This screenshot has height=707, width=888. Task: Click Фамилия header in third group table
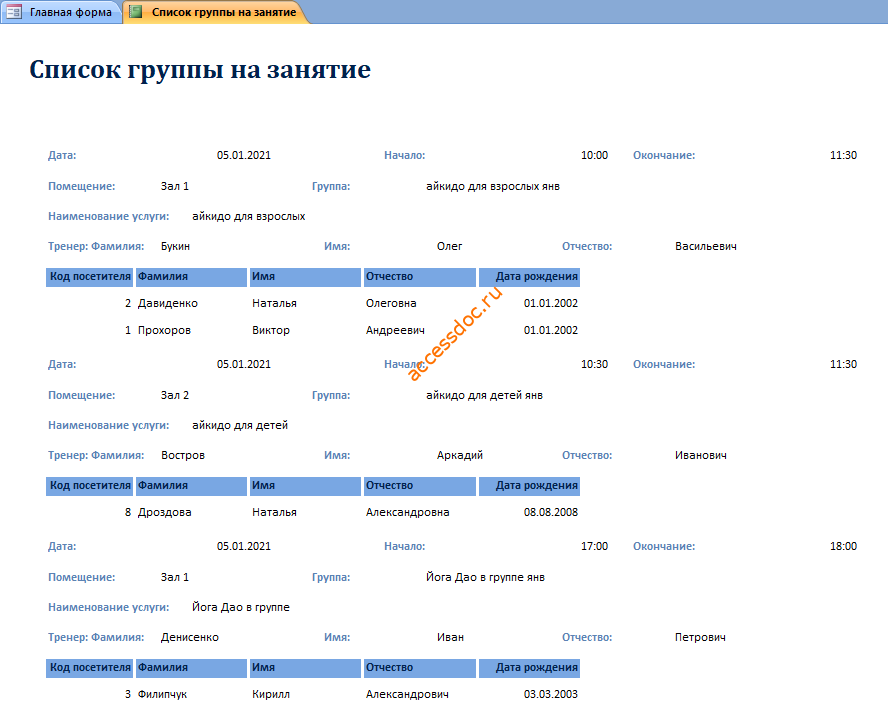pyautogui.click(x=191, y=668)
